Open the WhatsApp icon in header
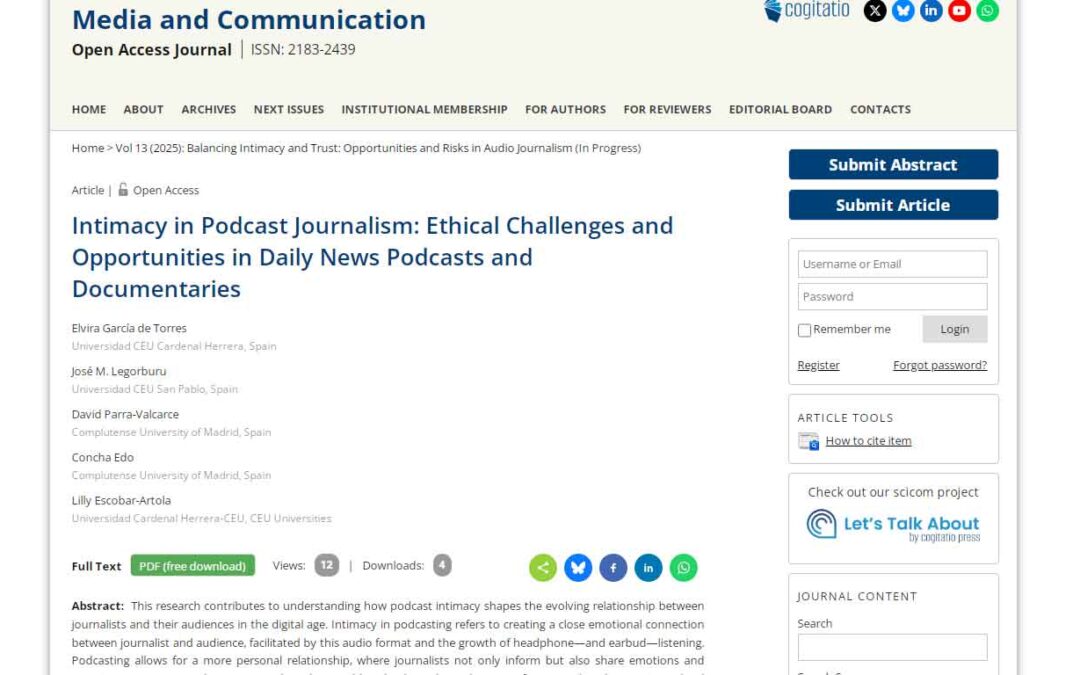 [988, 10]
